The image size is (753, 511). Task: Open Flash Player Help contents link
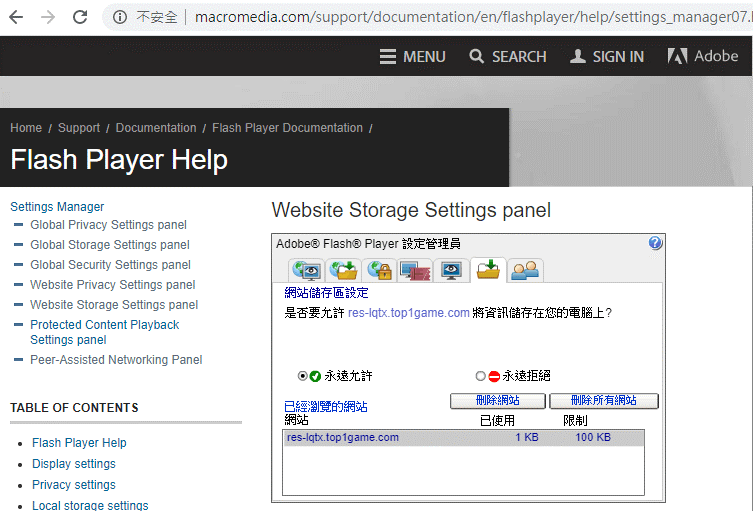tap(79, 443)
